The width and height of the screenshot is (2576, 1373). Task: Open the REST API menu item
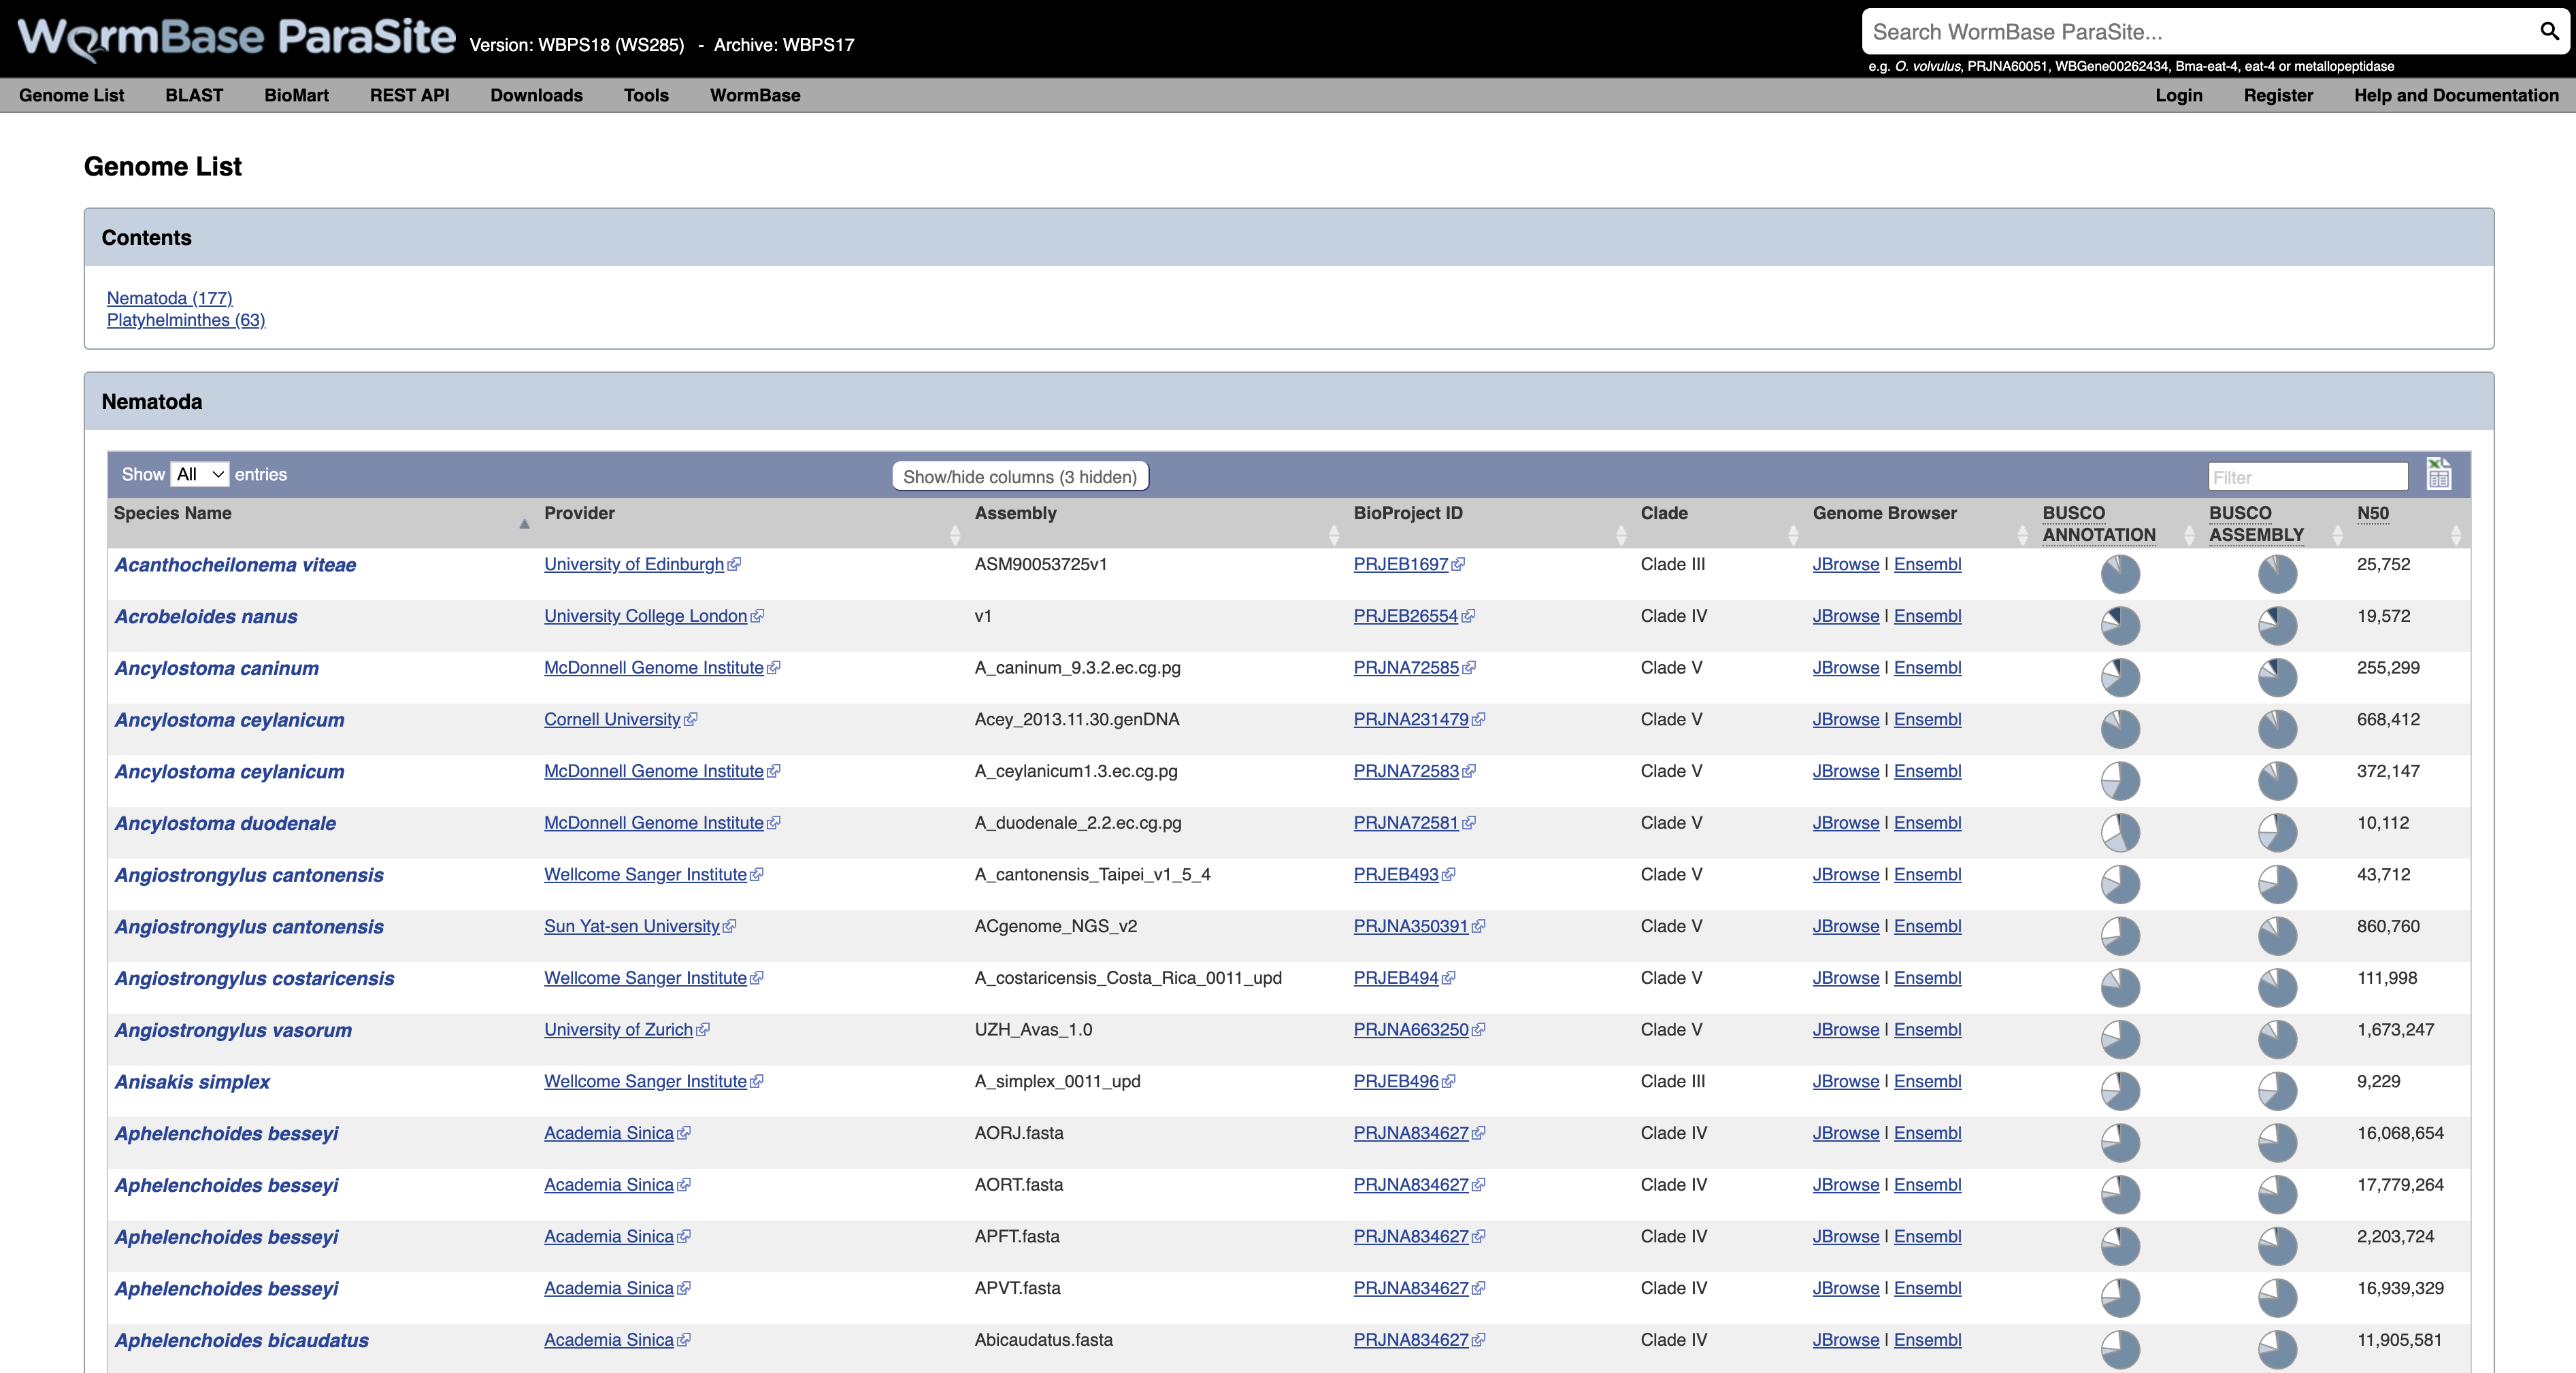point(409,95)
